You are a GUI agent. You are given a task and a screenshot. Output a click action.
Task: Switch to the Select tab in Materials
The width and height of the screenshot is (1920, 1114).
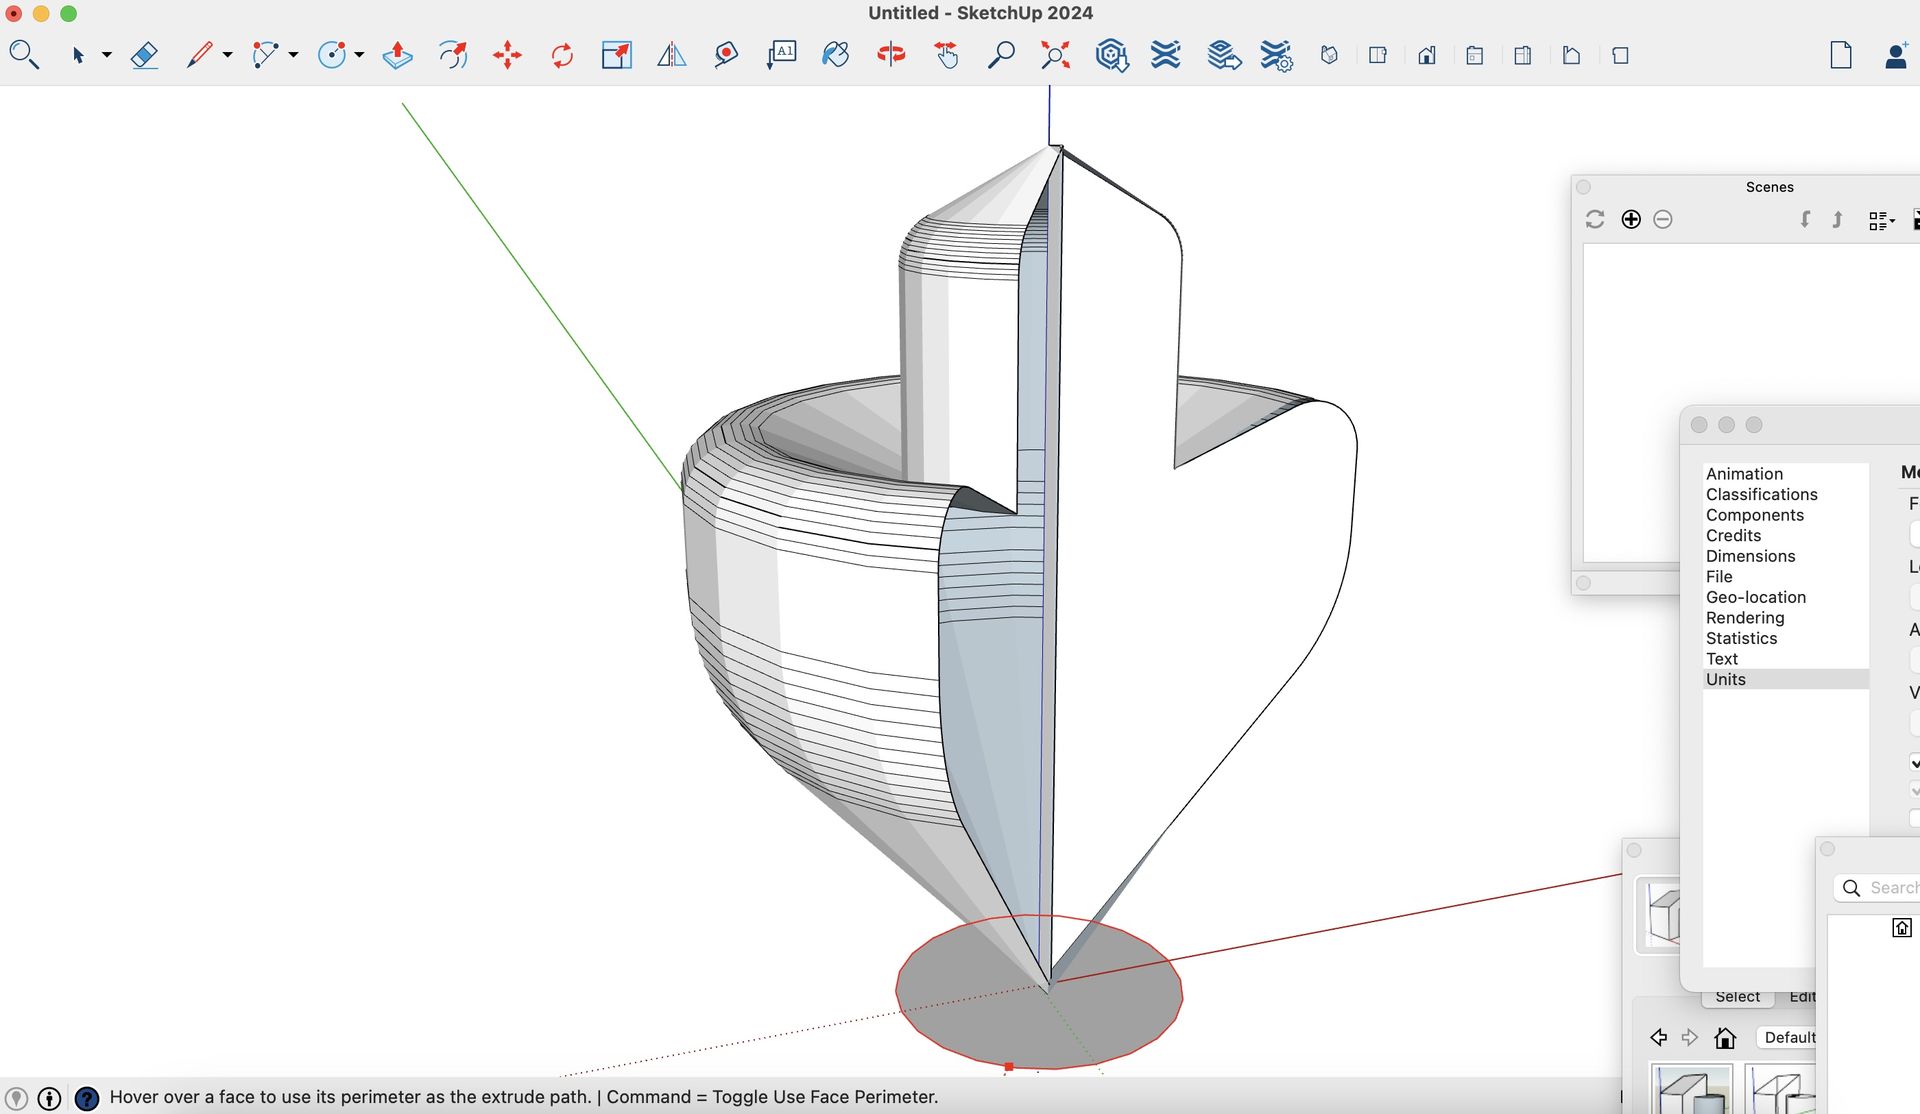(x=1737, y=997)
